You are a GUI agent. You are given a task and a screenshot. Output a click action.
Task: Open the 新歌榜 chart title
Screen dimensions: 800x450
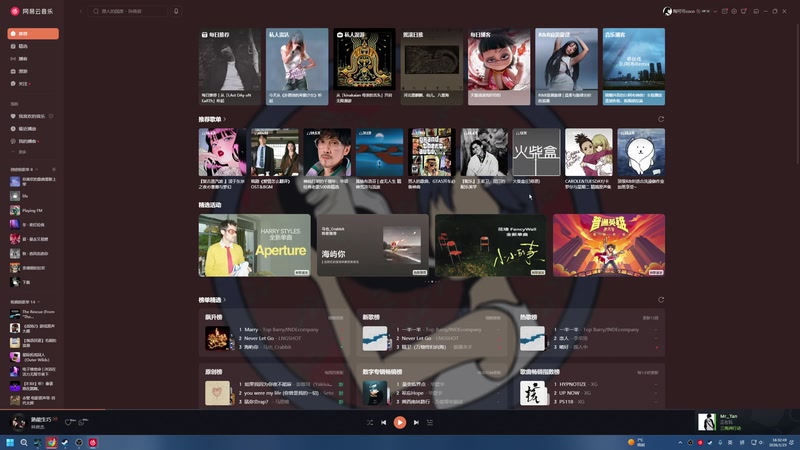371,317
